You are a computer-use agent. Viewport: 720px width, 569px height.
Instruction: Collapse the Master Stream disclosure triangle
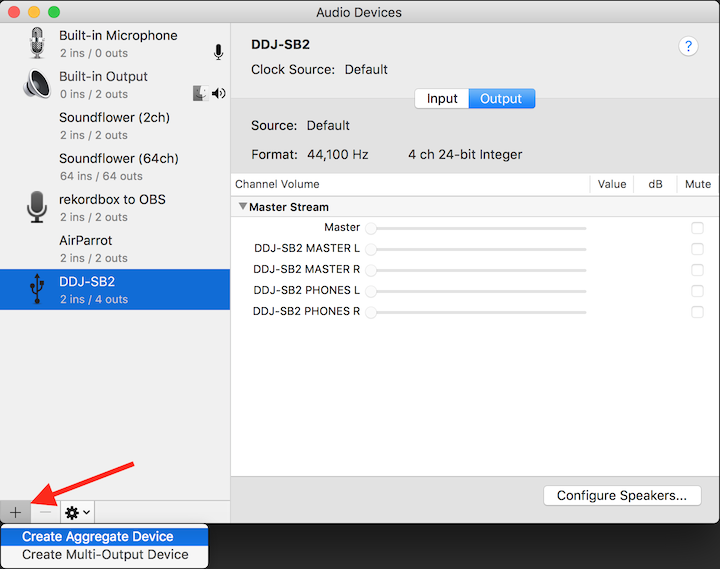[243, 207]
